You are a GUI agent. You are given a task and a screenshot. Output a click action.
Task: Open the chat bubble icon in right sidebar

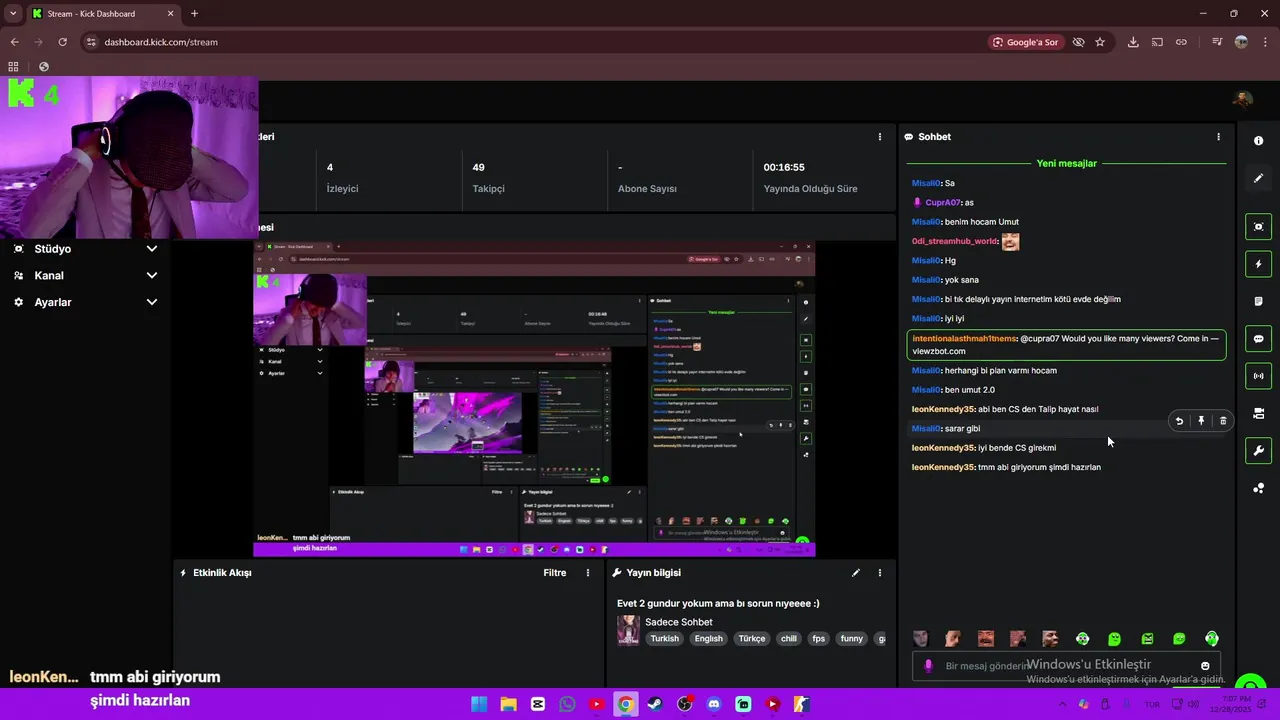coord(1258,339)
